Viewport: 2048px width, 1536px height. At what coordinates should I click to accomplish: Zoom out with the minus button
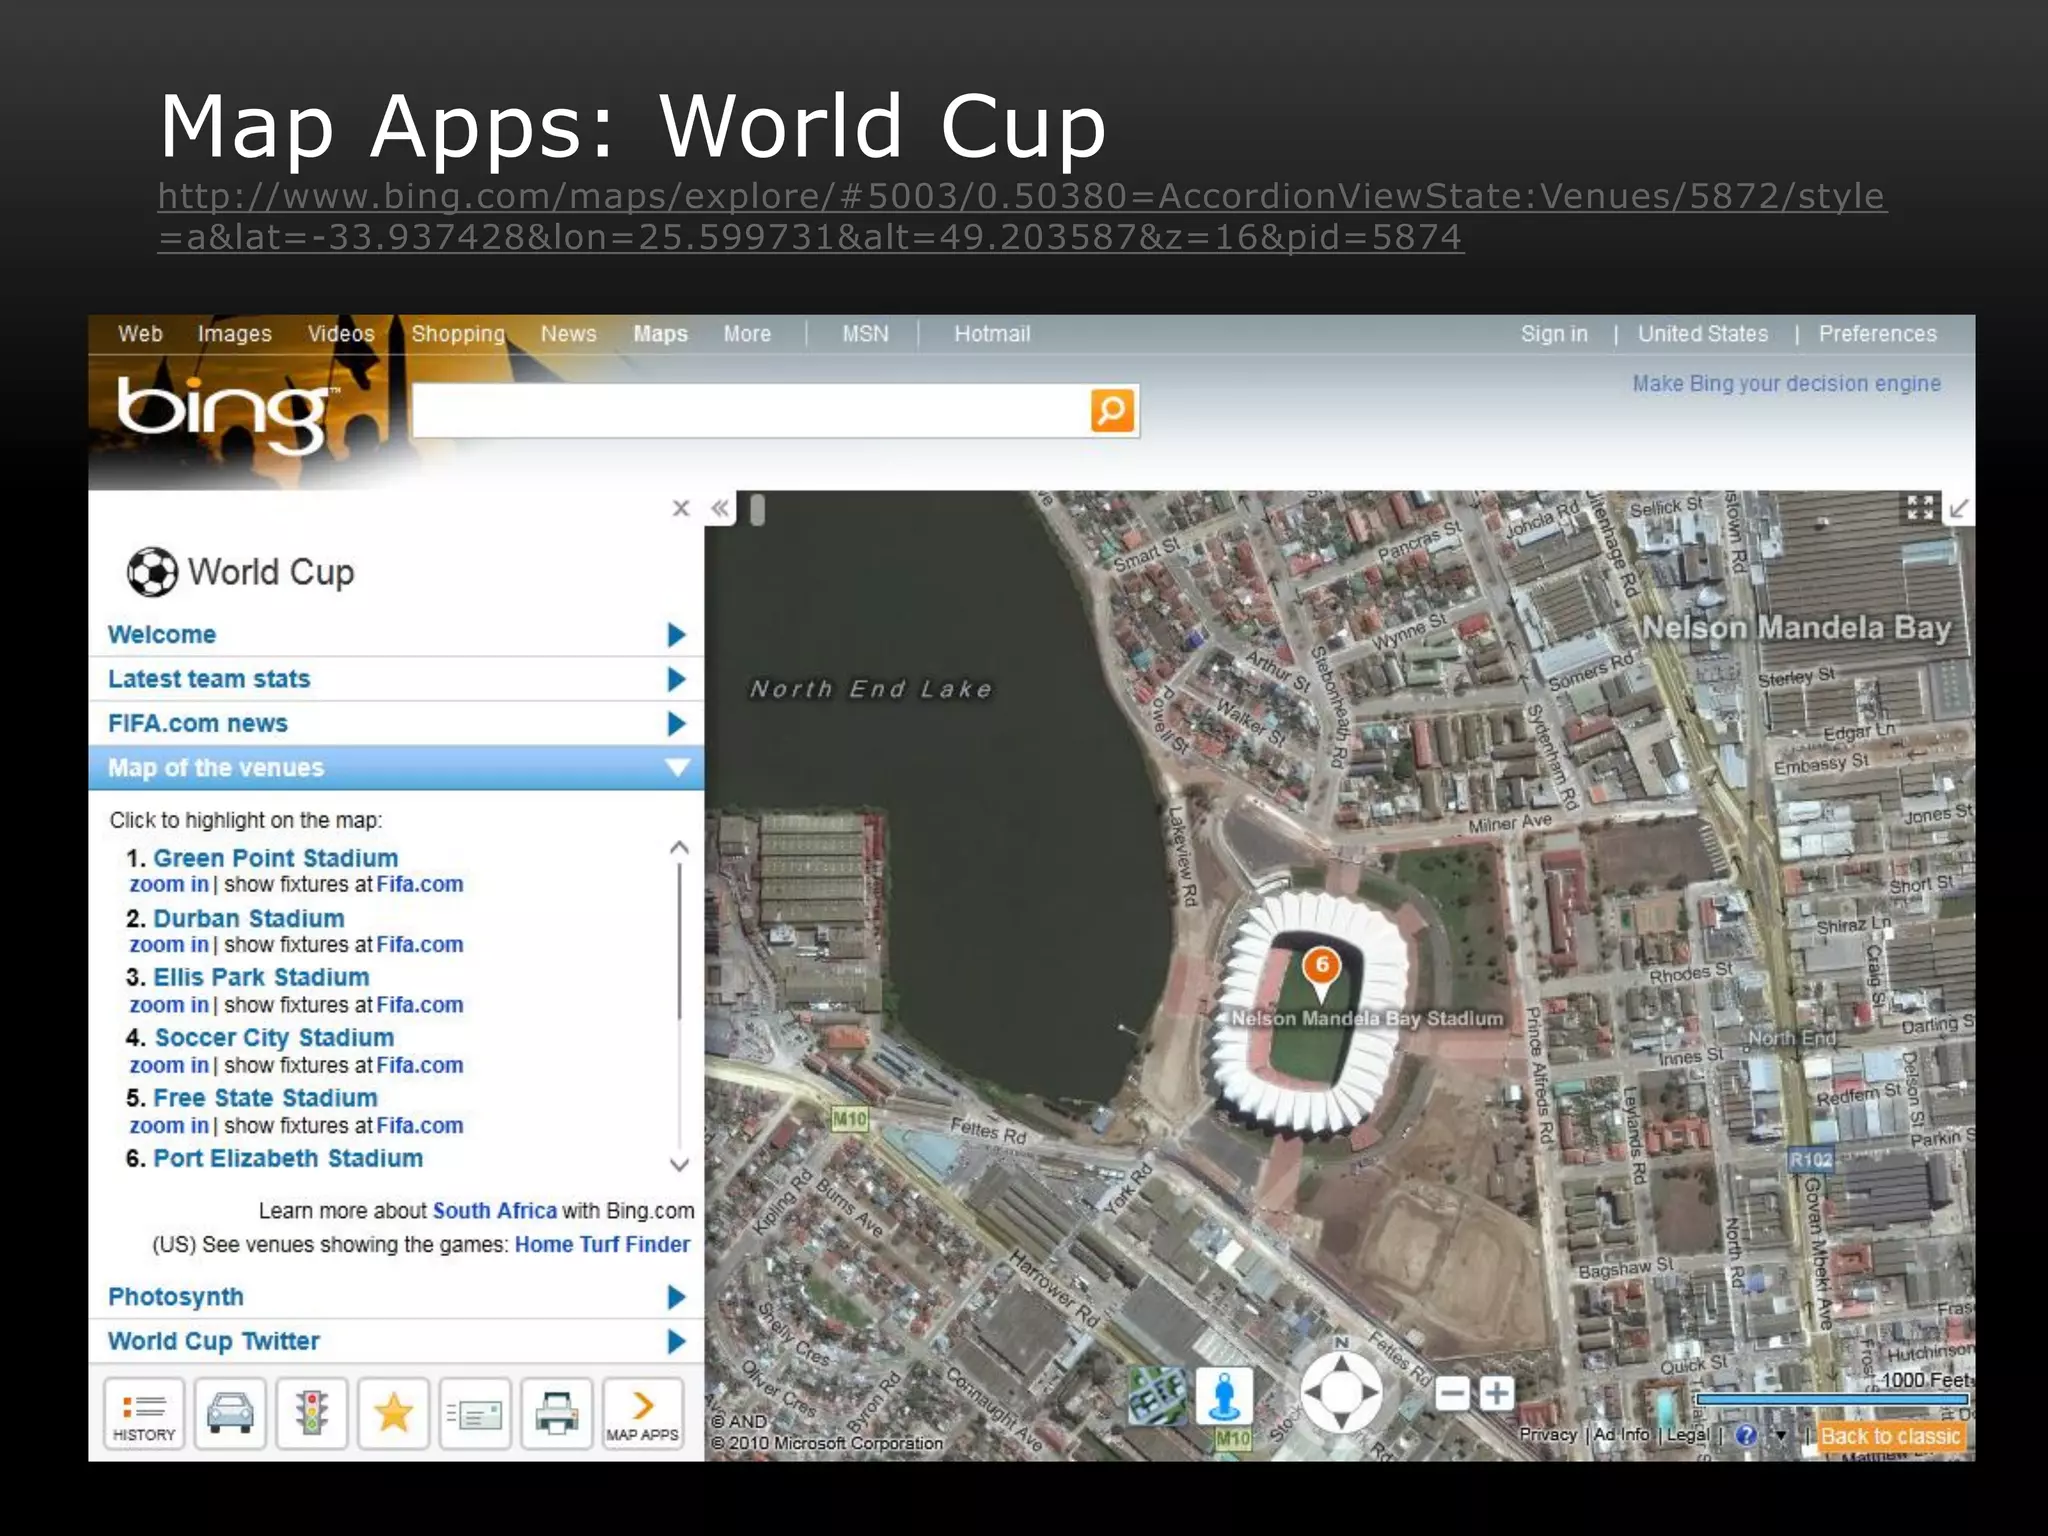[x=1453, y=1393]
